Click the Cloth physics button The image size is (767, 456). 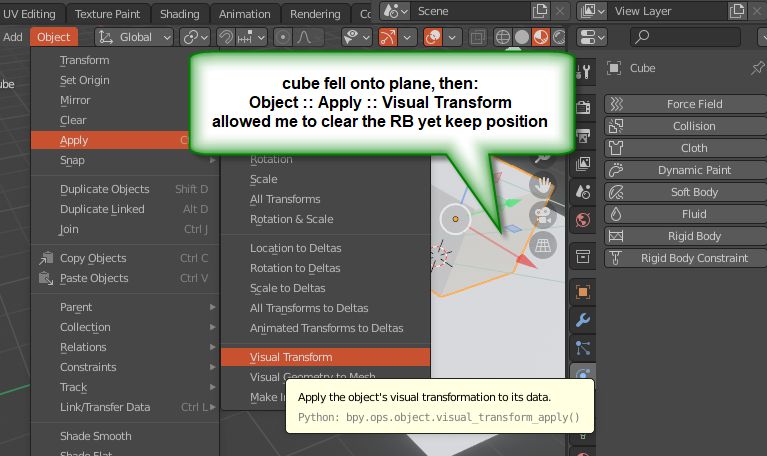[686, 148]
